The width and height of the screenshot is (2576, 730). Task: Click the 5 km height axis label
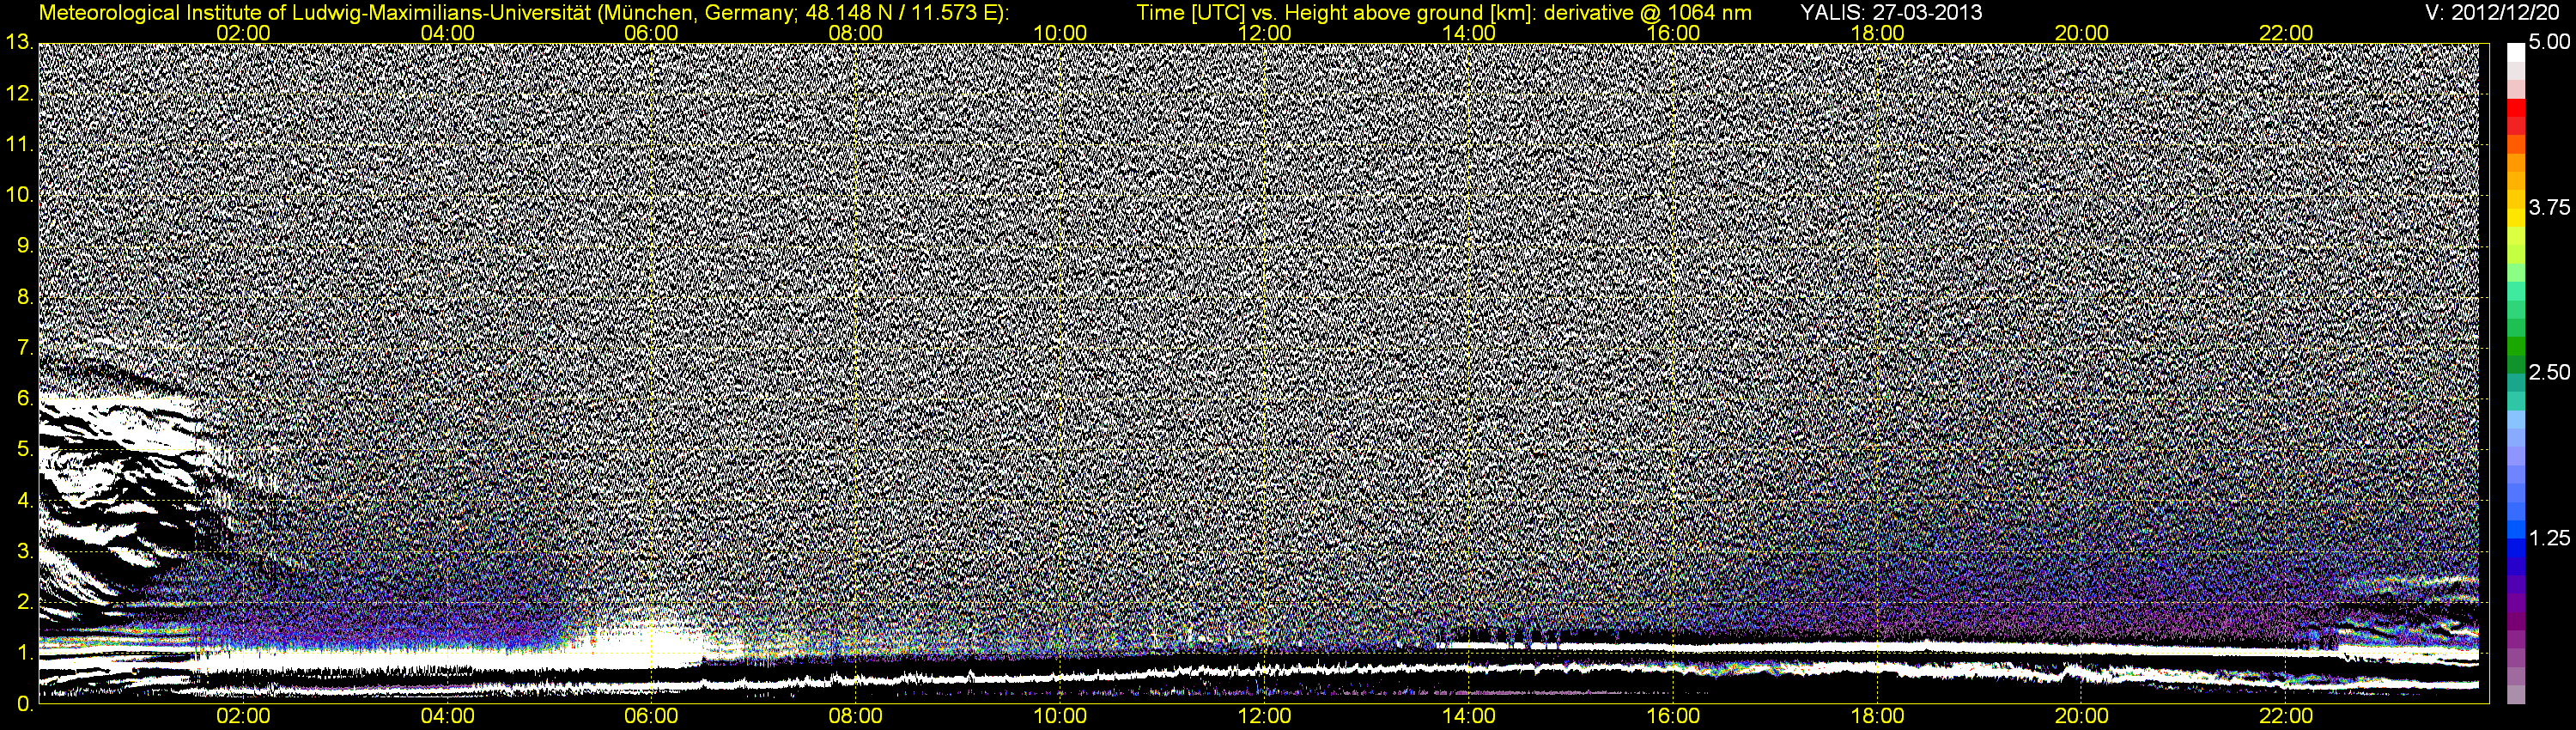[25, 449]
